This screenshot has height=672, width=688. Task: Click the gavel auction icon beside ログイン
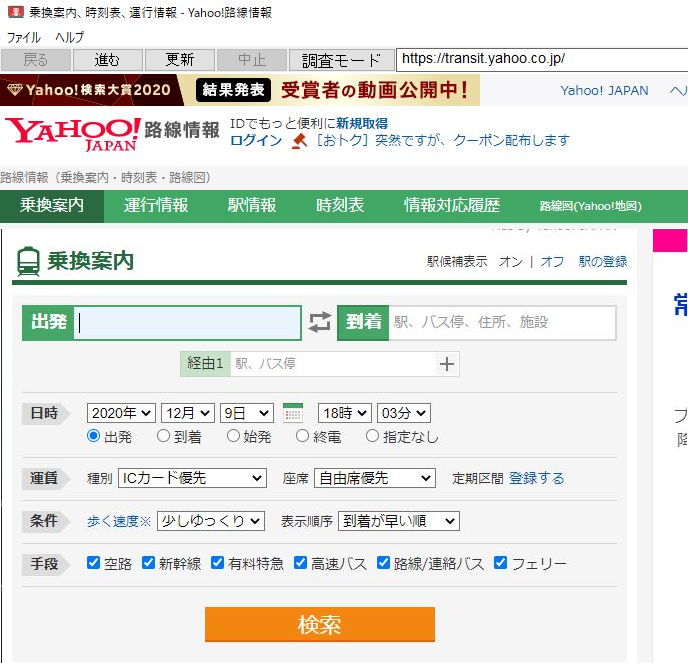point(299,141)
